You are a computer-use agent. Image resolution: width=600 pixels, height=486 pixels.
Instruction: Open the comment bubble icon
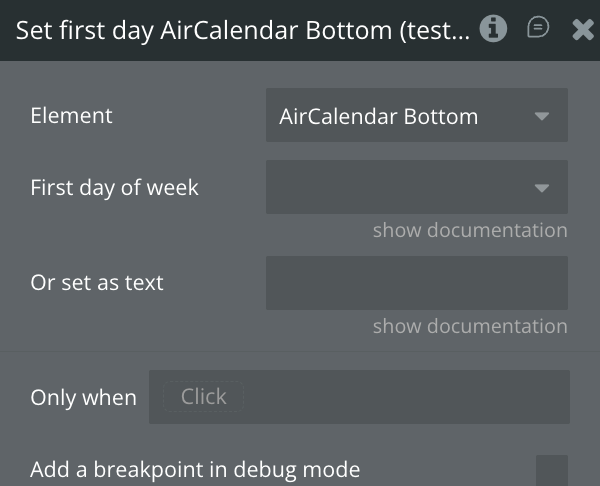click(x=538, y=29)
